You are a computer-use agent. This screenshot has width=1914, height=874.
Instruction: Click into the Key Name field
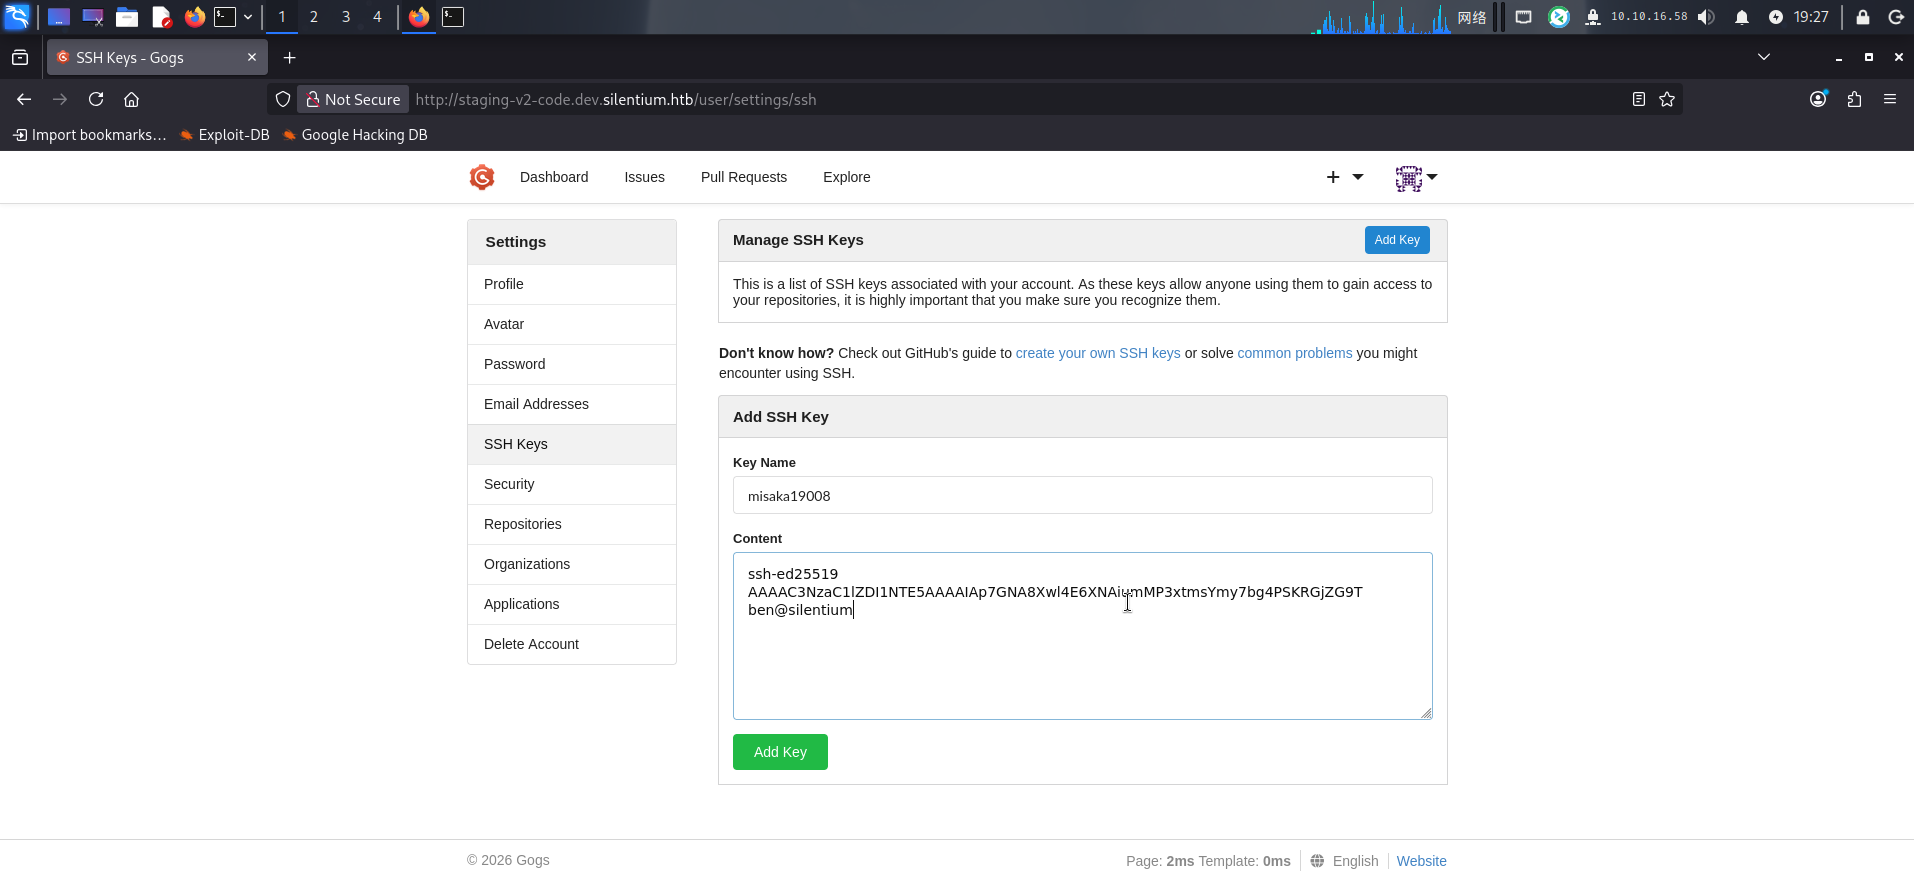1082,495
